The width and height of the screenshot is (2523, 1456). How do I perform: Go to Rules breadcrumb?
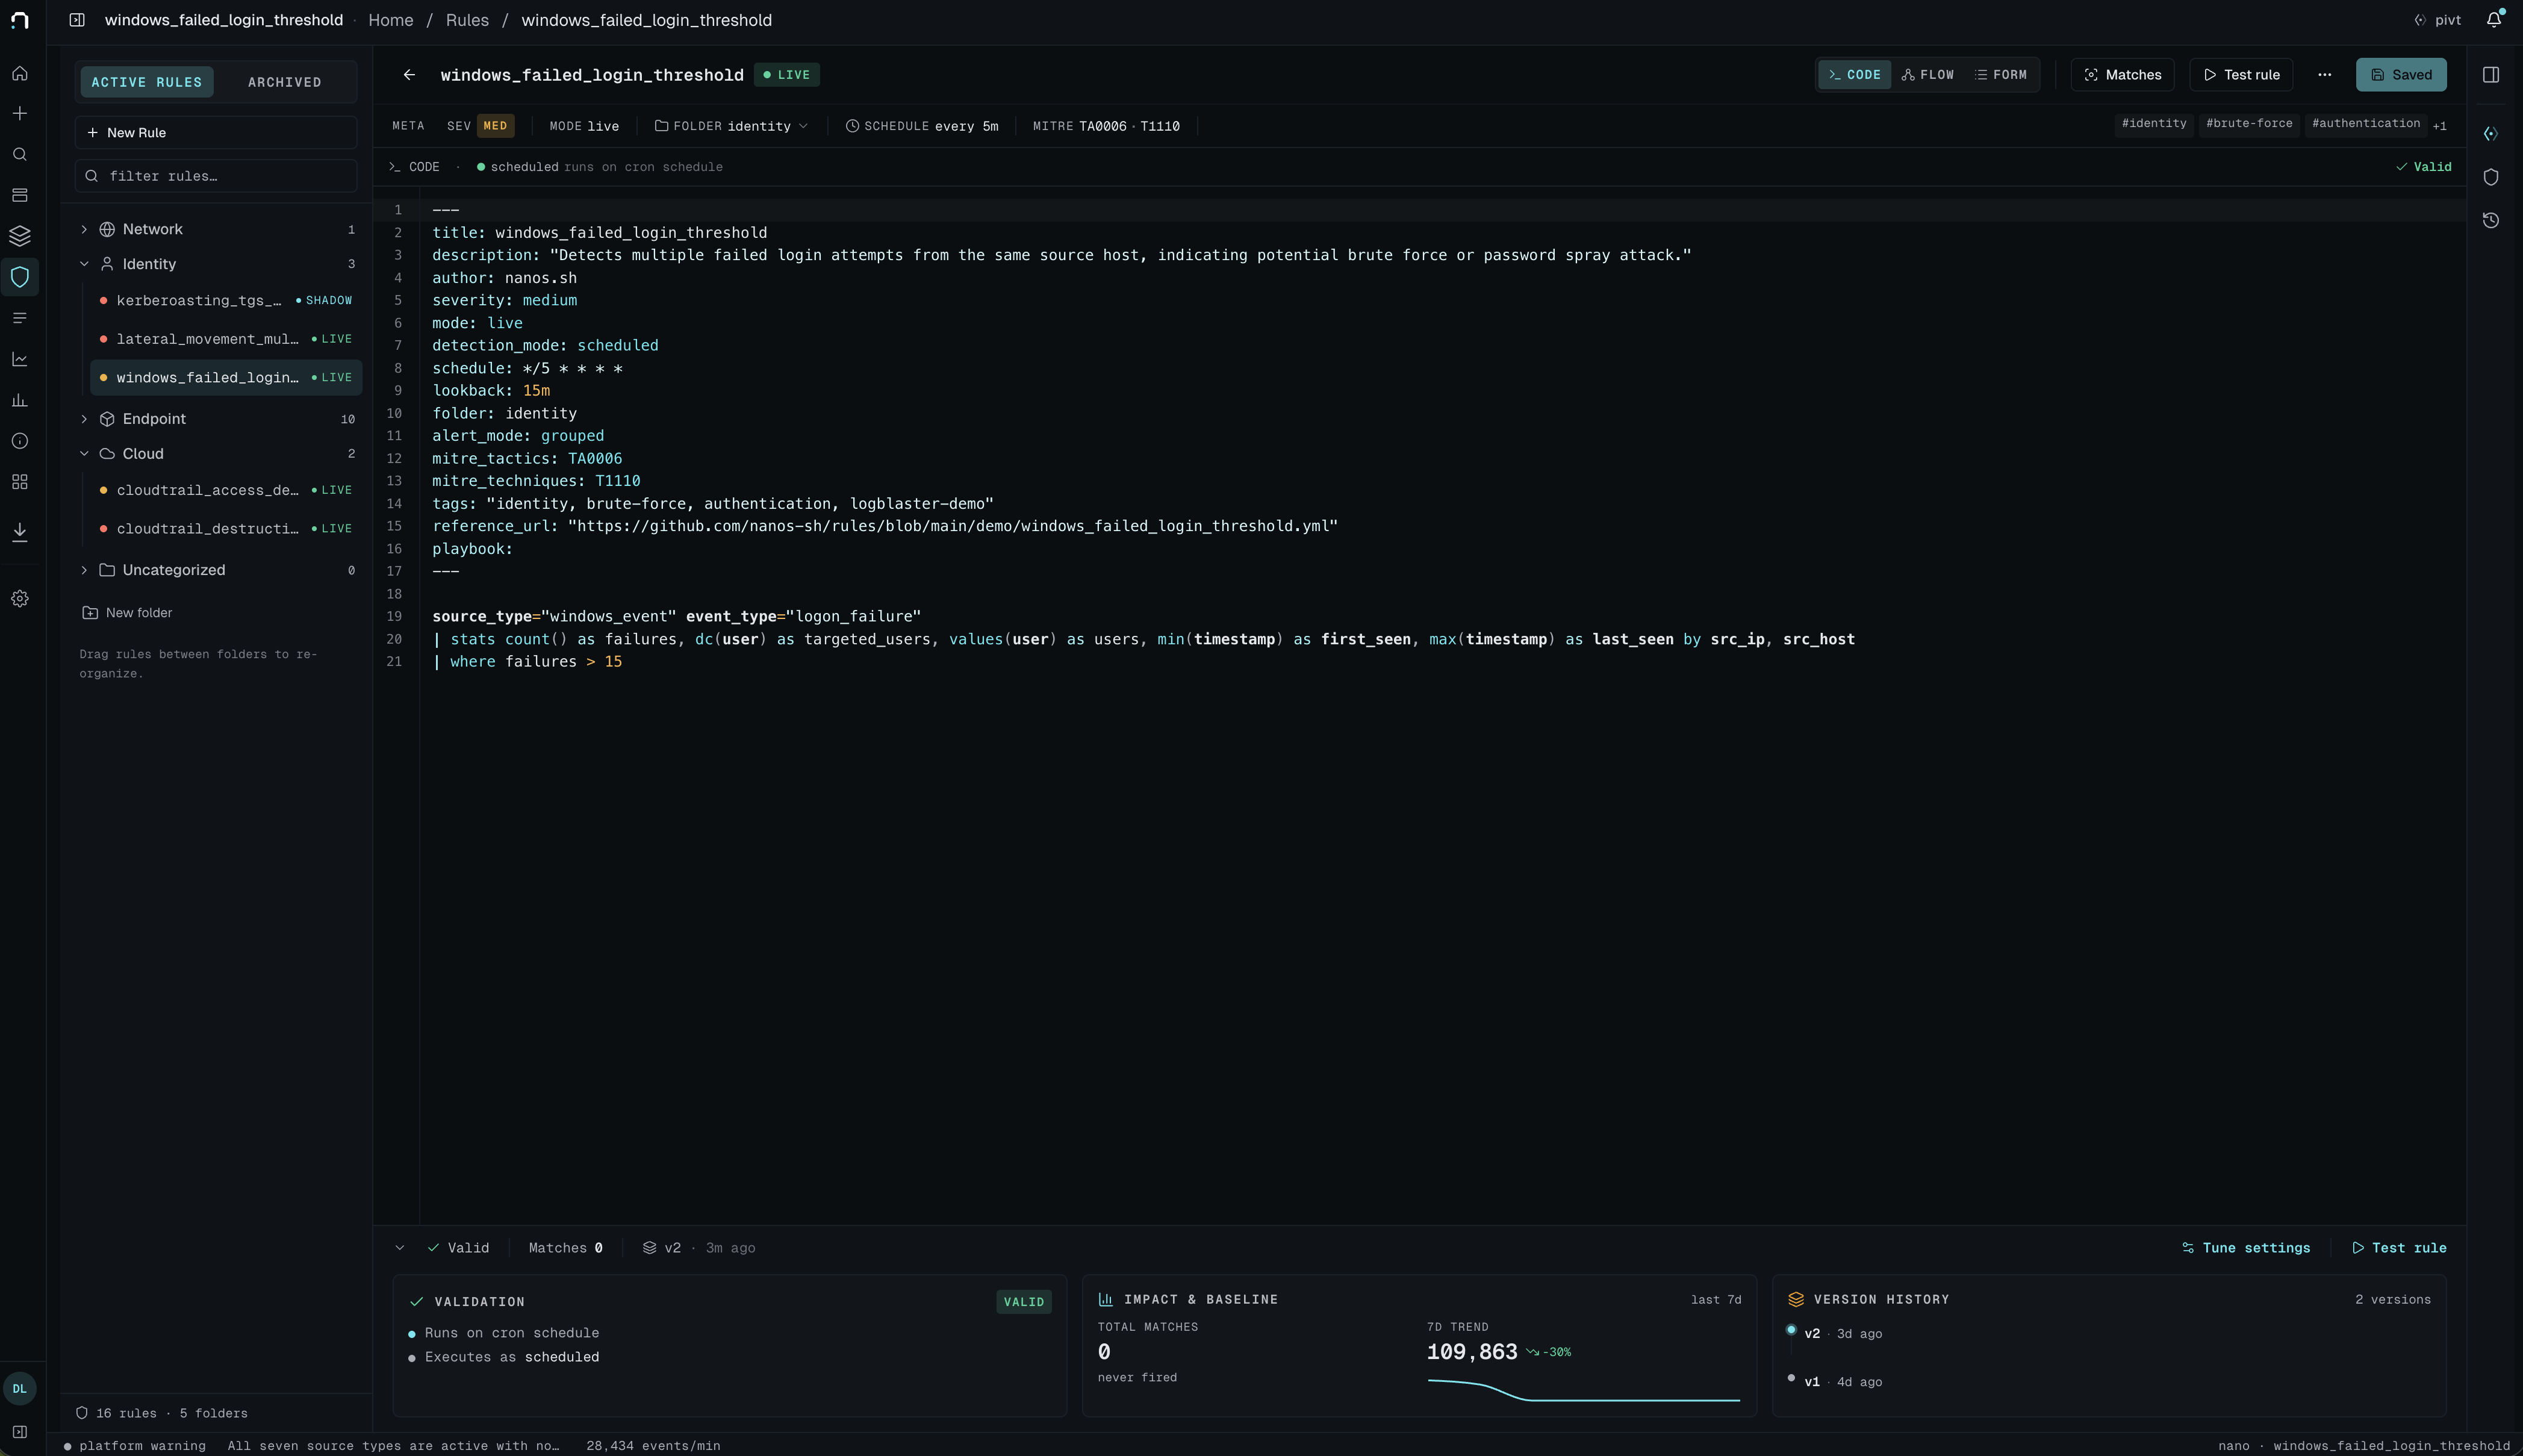[467, 20]
